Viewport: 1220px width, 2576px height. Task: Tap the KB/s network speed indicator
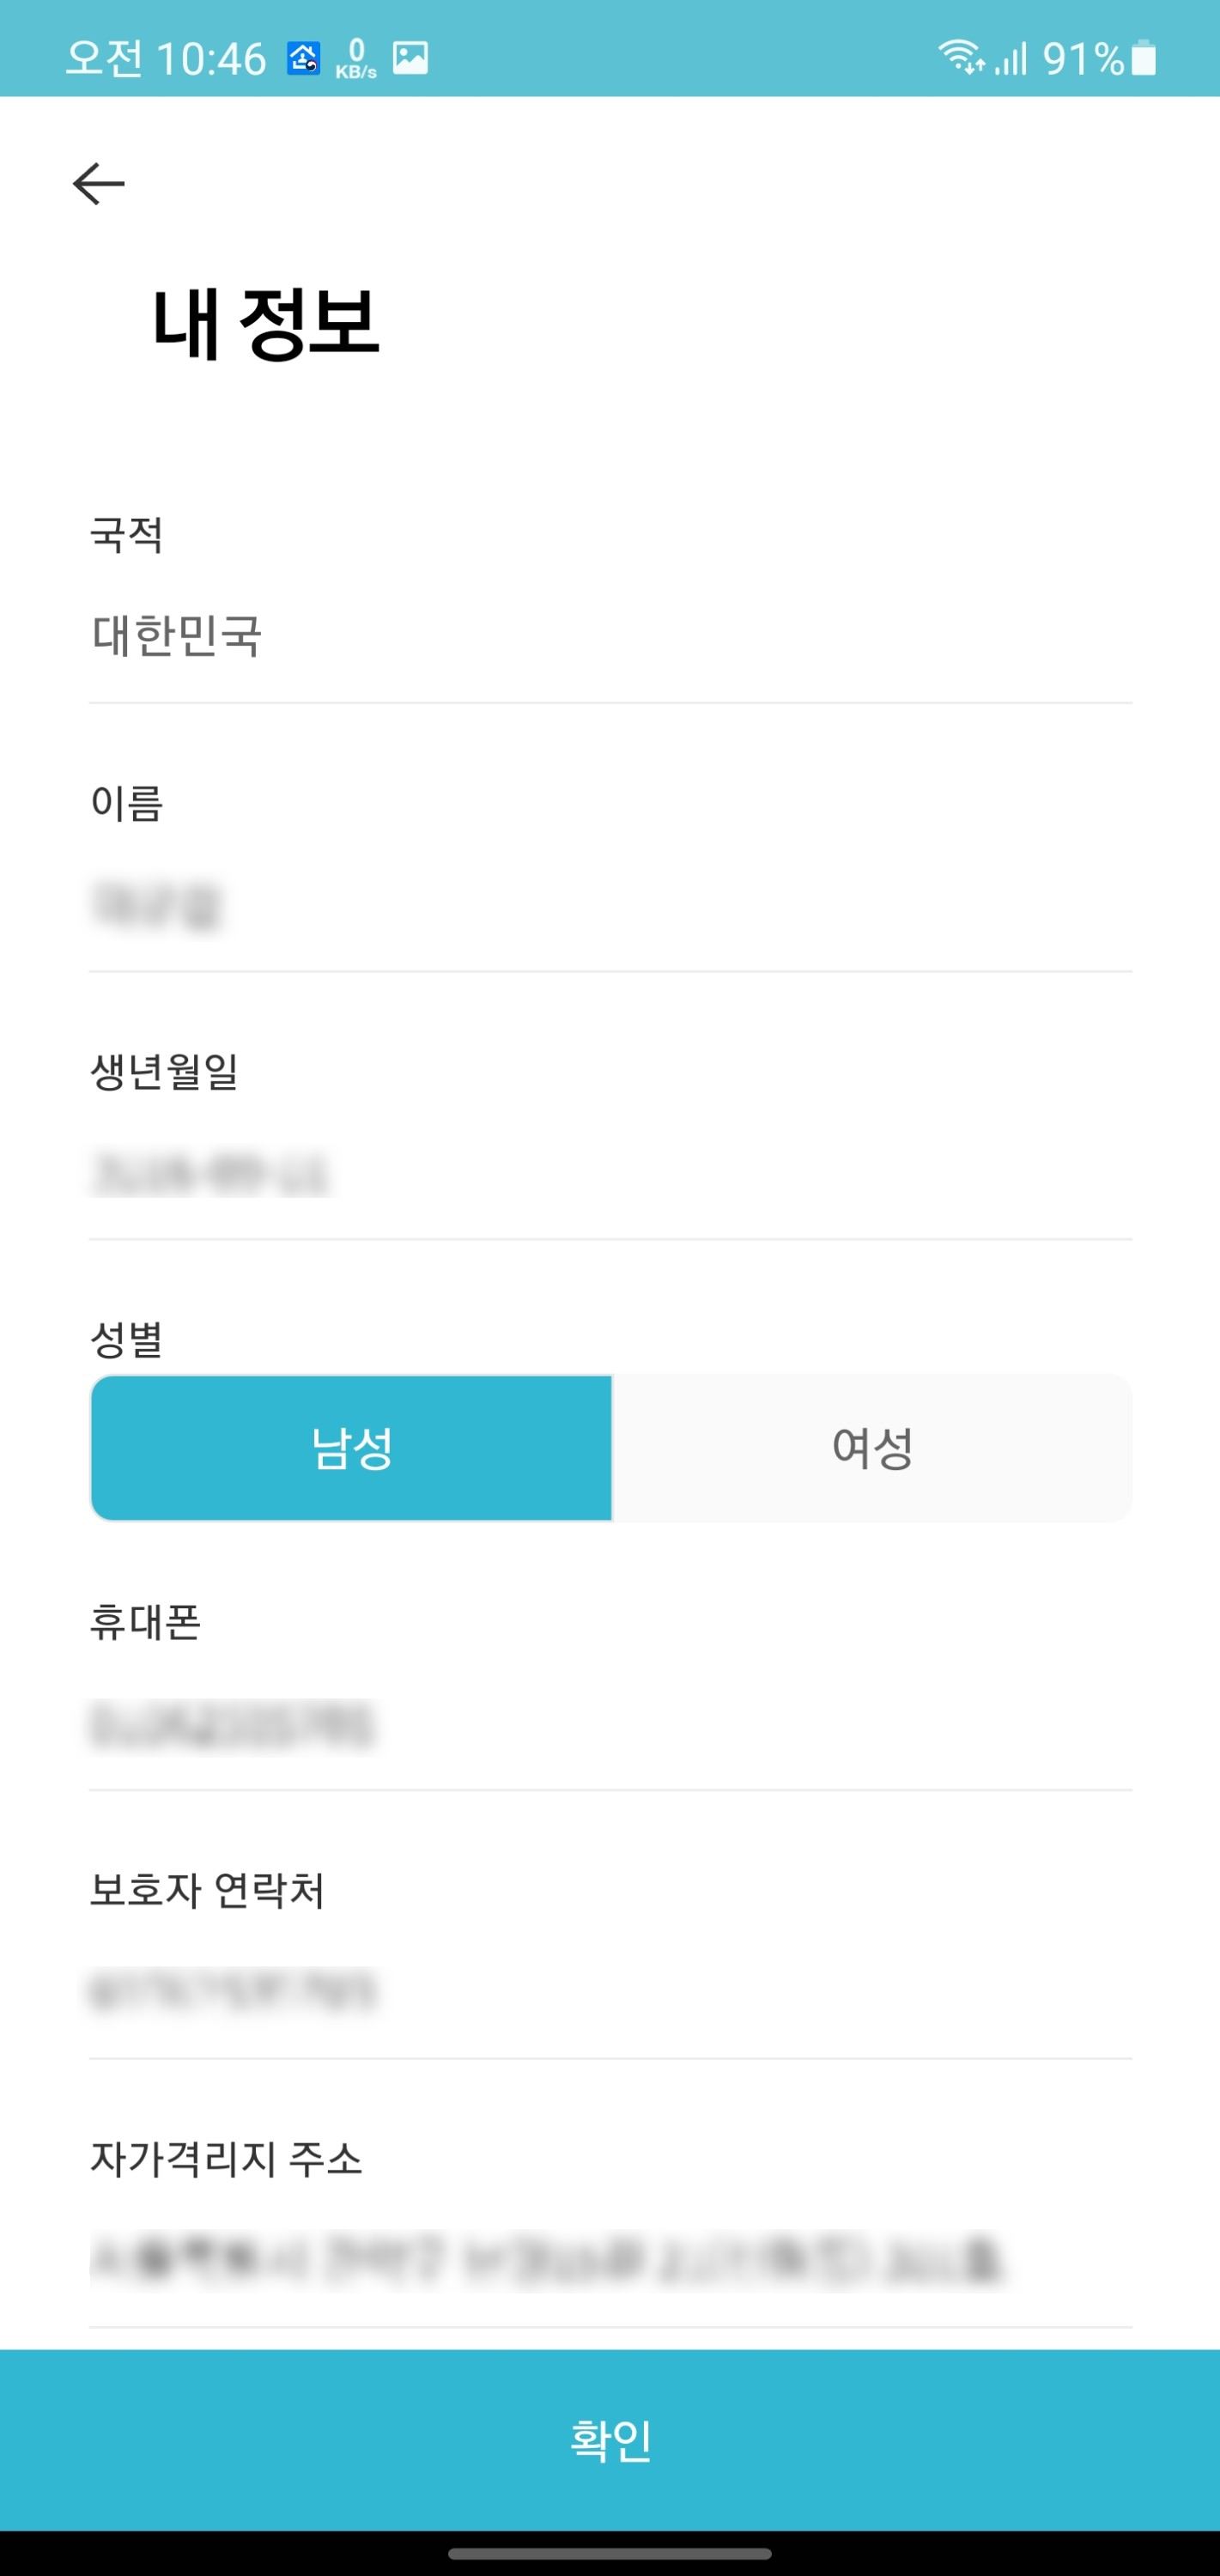click(356, 59)
